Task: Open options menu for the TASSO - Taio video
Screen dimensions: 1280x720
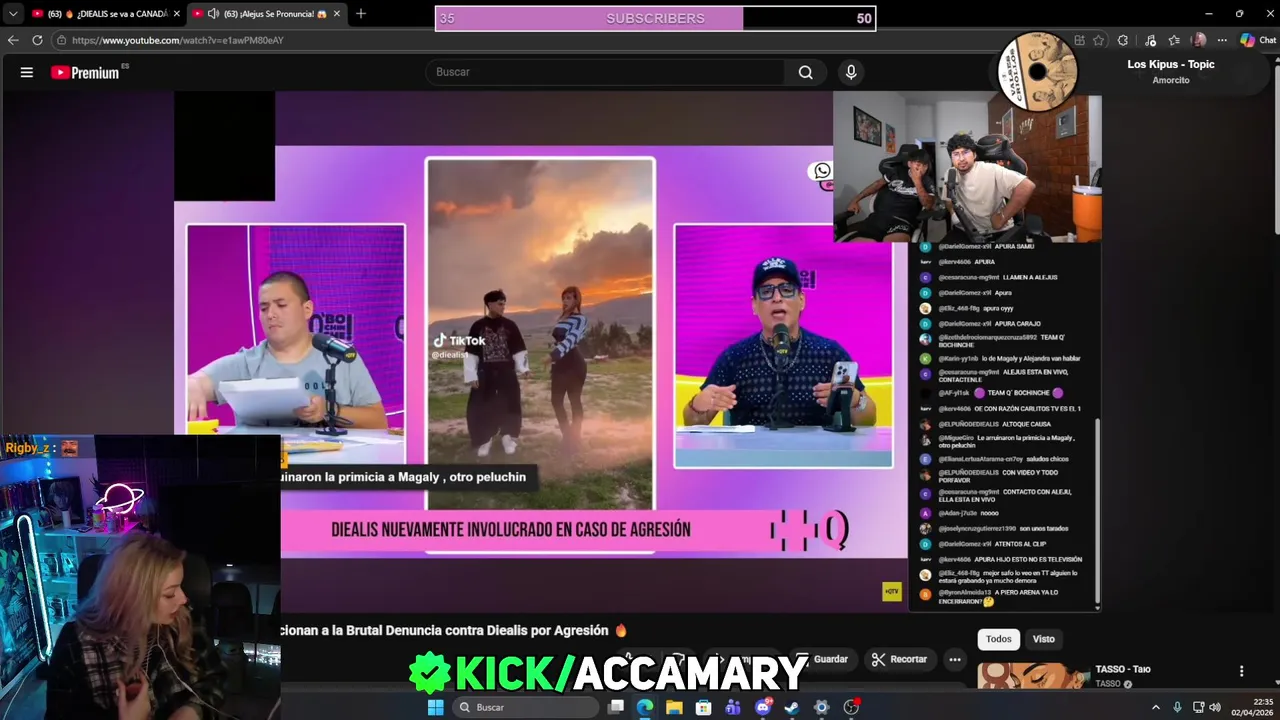Action: [1241, 671]
